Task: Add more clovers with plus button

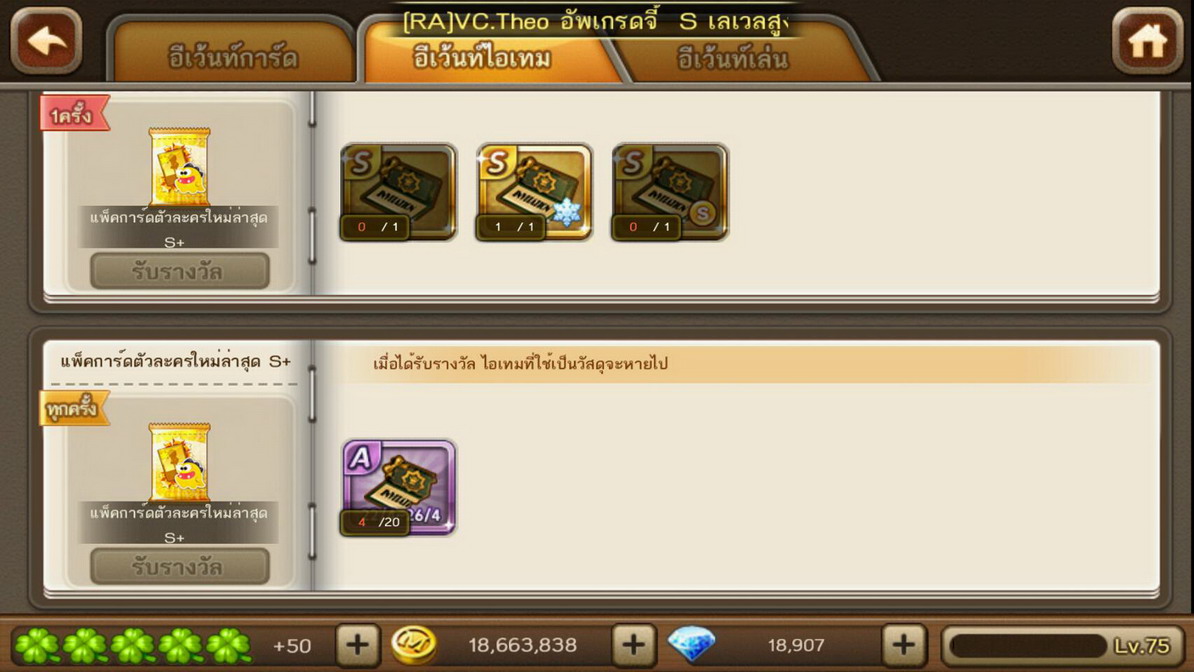Action: 357,645
